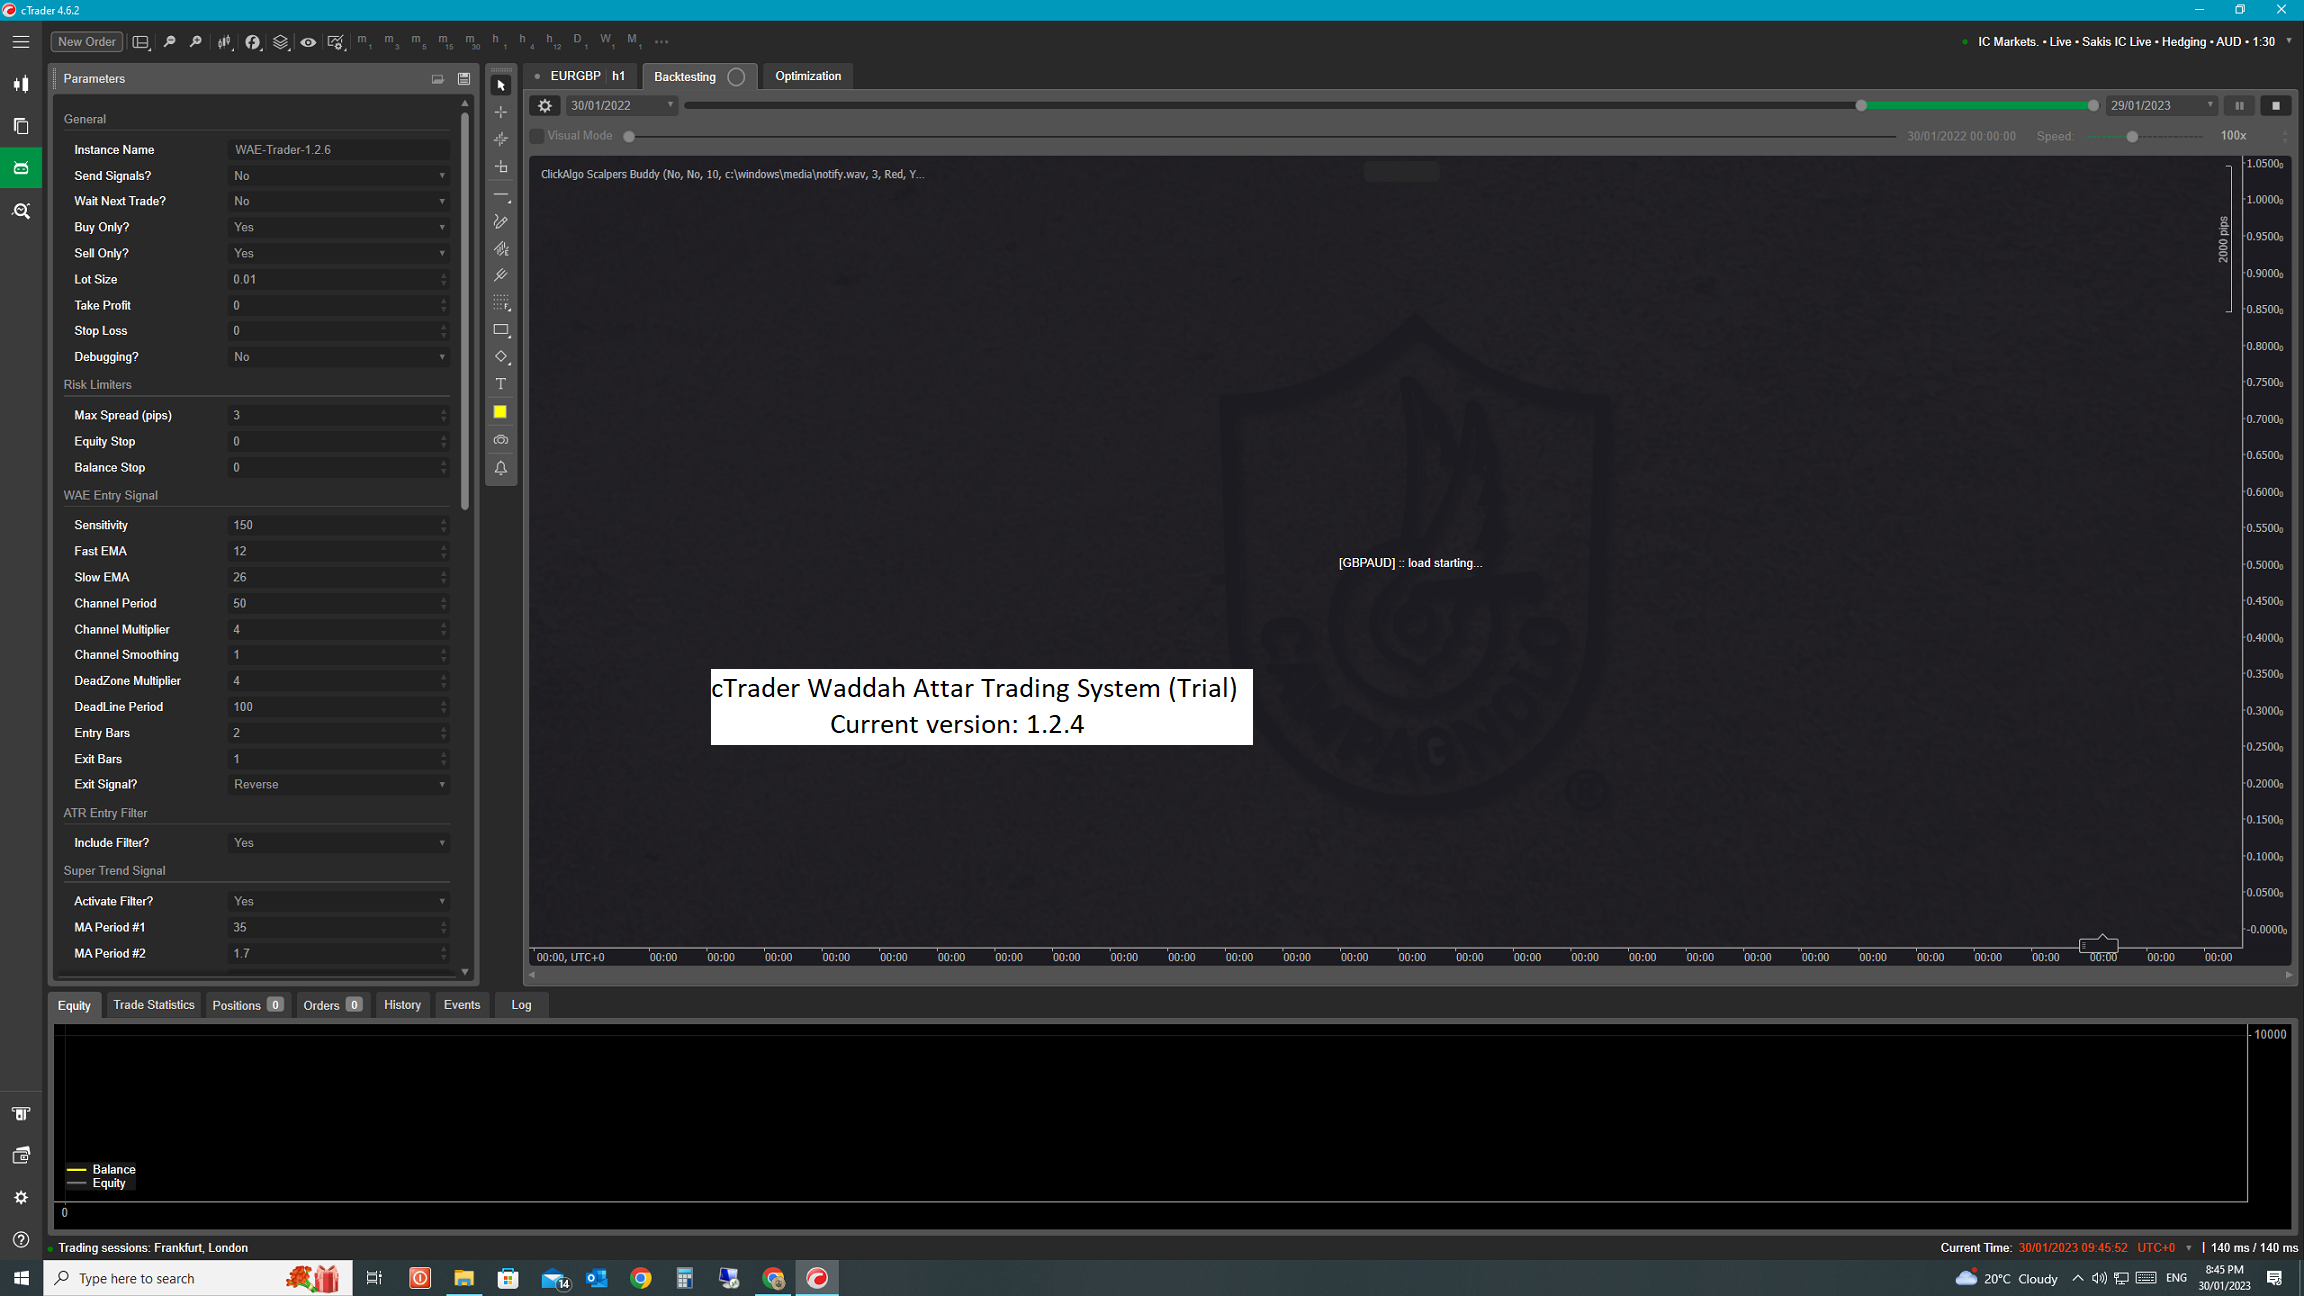This screenshot has height=1296, width=2304.
Task: Expand the Activate Filter? dropdown
Action: point(338,901)
